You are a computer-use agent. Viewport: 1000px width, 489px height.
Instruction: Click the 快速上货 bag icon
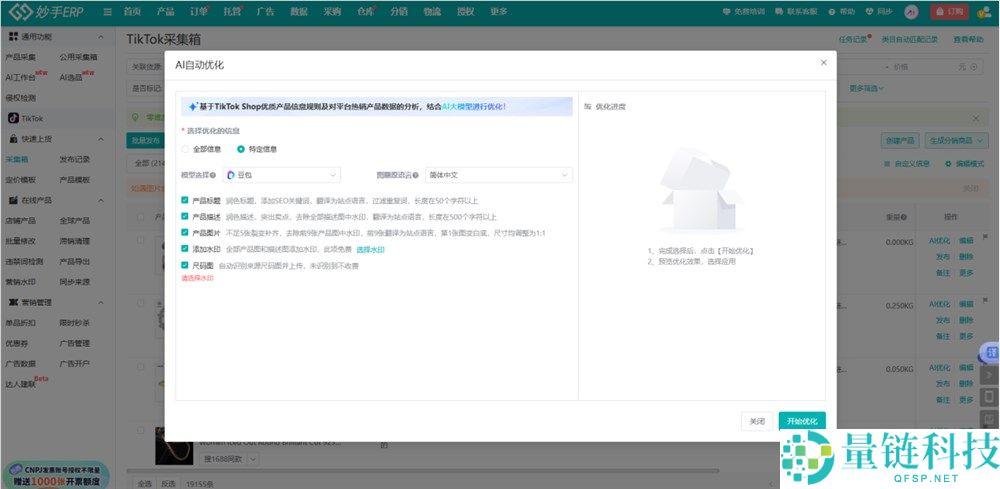tap(13, 138)
